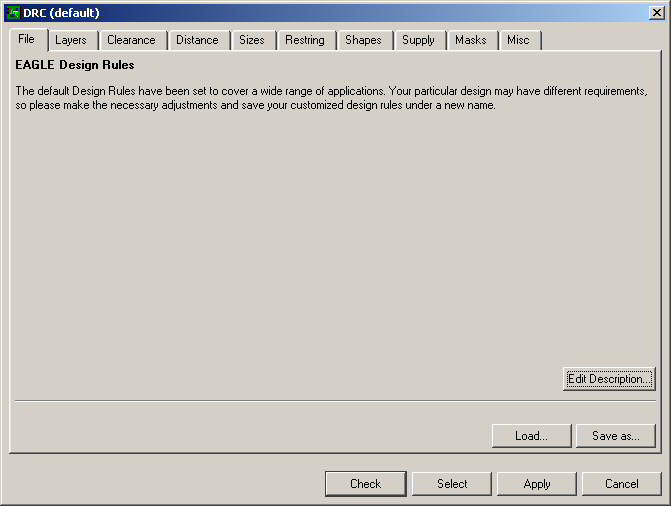The height and width of the screenshot is (506, 671).
Task: Click the Edit Description button
Action: [x=609, y=379]
